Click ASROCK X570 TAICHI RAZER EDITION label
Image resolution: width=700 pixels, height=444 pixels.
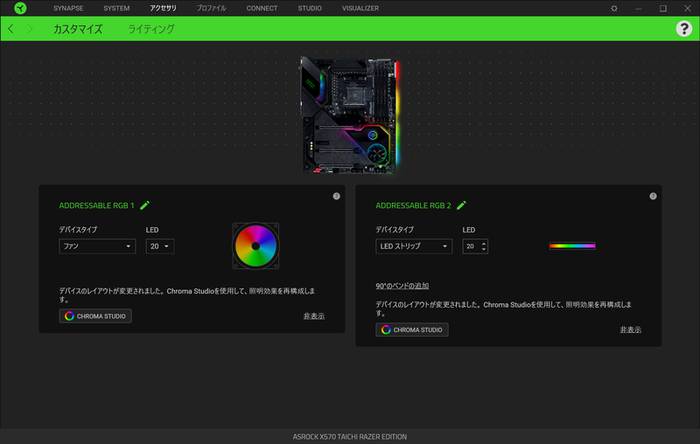coord(350,437)
